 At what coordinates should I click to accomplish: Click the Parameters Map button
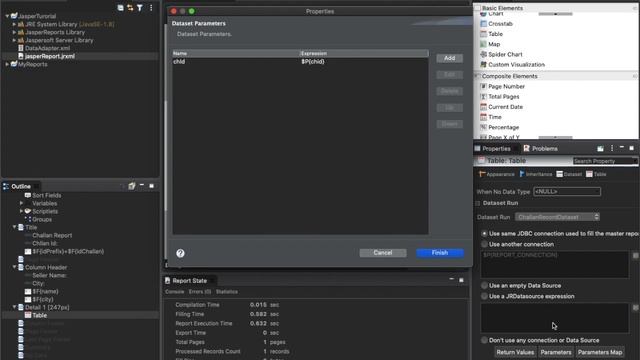[x=600, y=352]
